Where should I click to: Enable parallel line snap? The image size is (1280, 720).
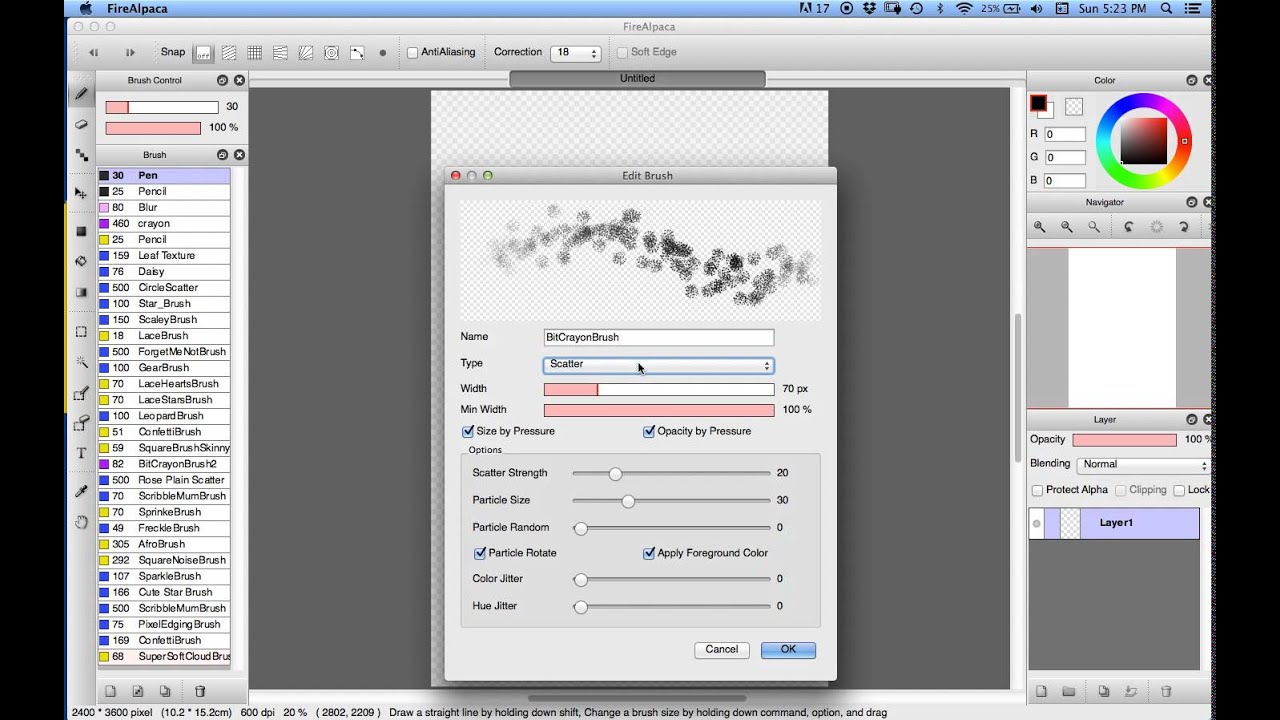point(229,53)
